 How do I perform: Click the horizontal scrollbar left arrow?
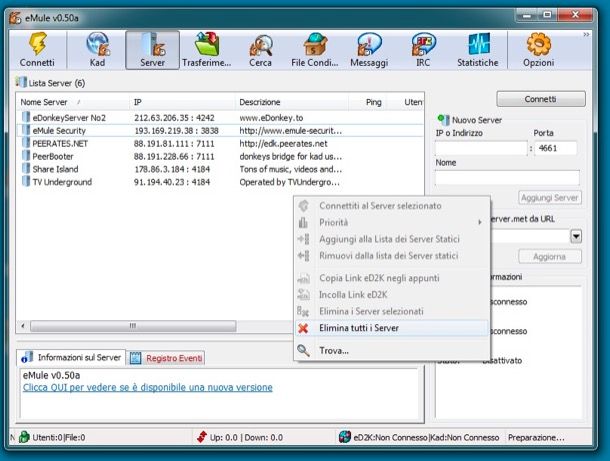click(x=23, y=326)
